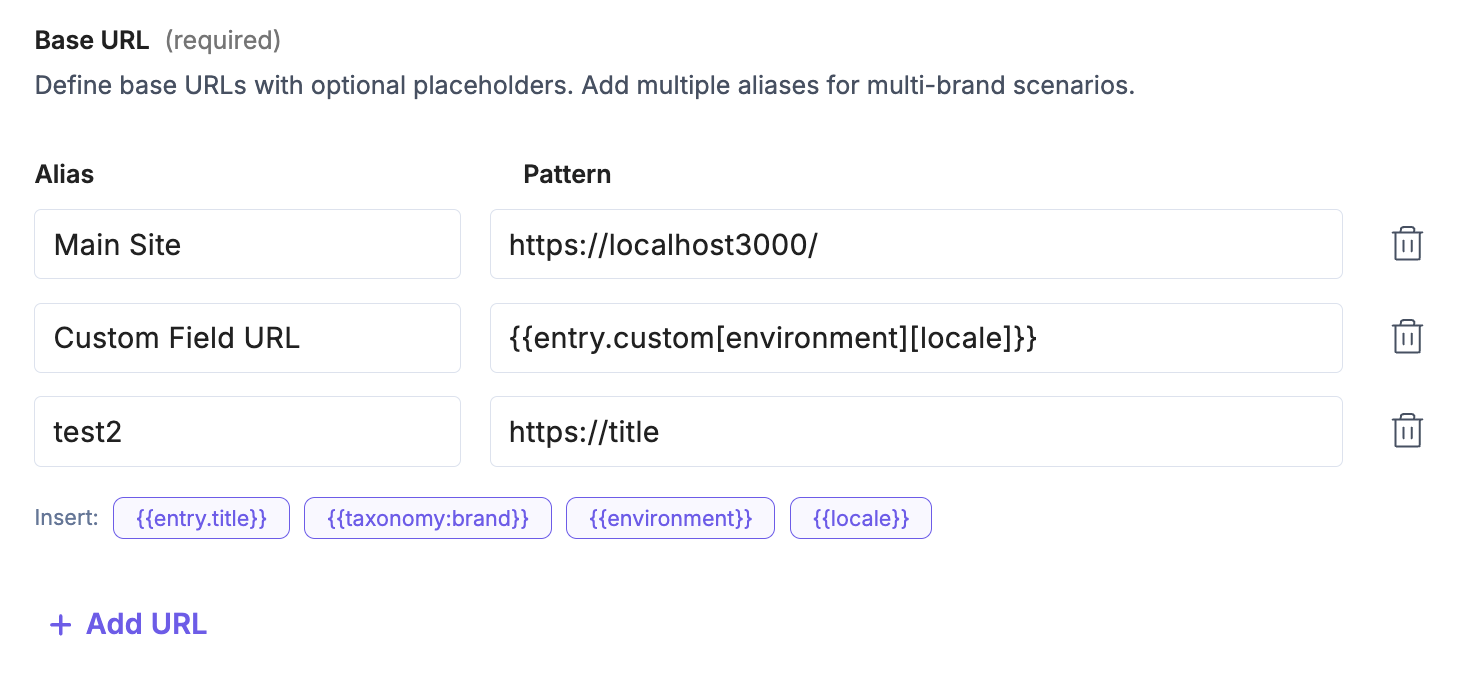1470x676 pixels.
Task: Click the Alias column header
Action: coord(64,174)
